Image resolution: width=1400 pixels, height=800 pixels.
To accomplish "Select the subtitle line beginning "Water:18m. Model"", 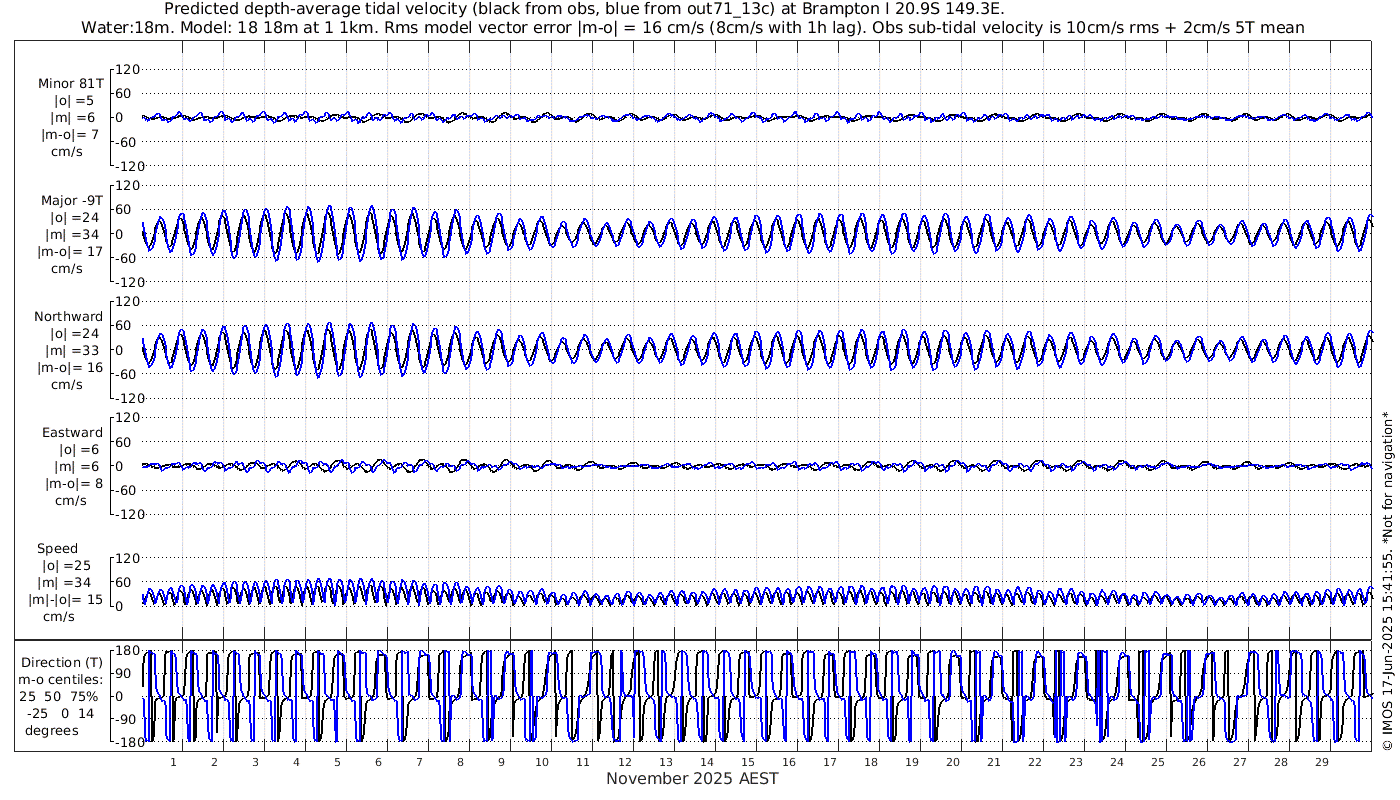I will tap(693, 27).
